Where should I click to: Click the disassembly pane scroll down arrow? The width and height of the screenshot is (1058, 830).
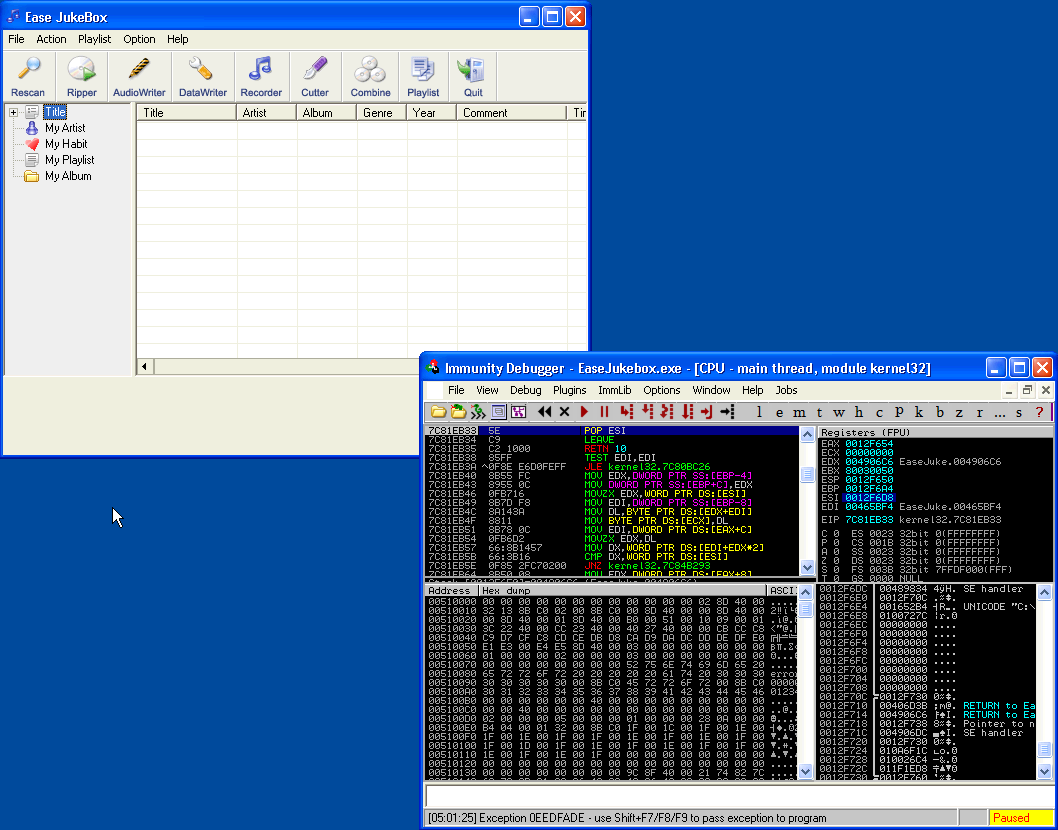pos(808,568)
